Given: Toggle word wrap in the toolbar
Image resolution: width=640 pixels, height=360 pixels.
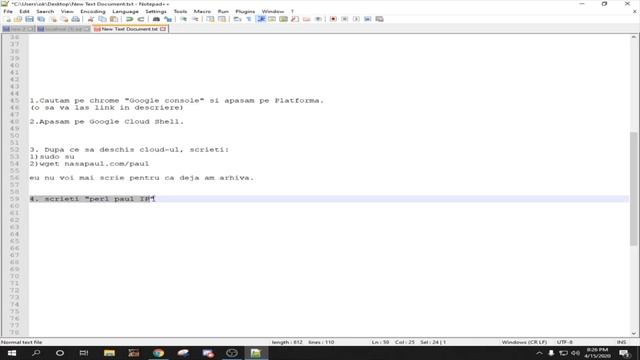Looking at the screenshot, I should click(x=237, y=19).
